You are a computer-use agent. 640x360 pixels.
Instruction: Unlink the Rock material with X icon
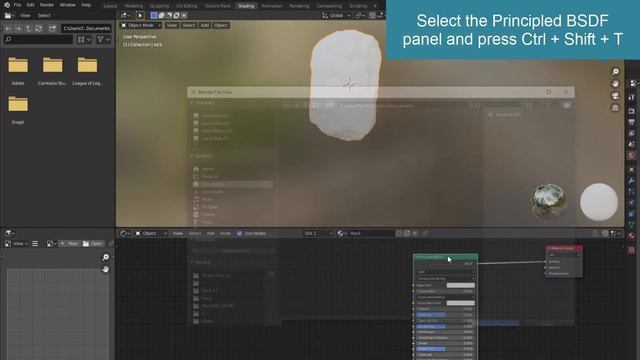(x=415, y=233)
